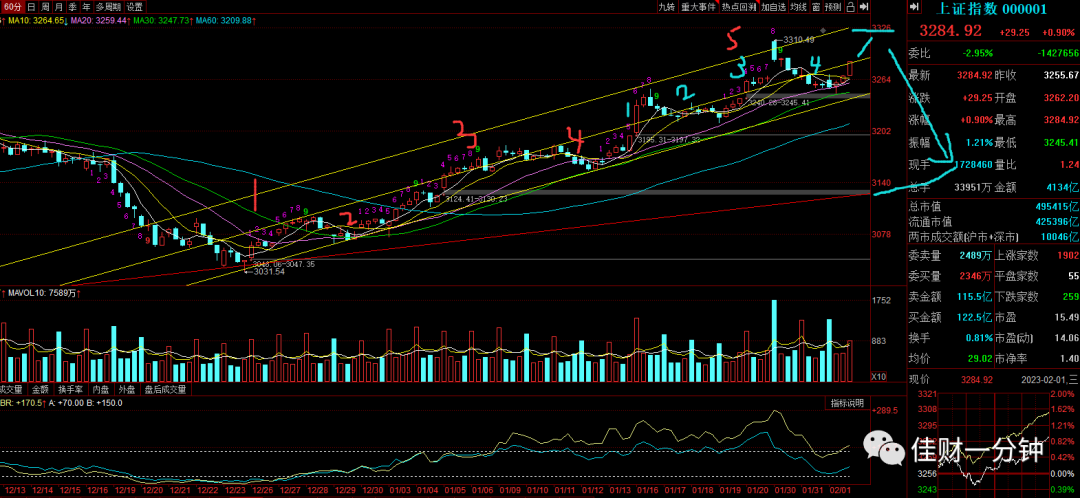Click the 加自选 add to watchlist button
Screen dimensions: 1080x498
[x=774, y=7]
